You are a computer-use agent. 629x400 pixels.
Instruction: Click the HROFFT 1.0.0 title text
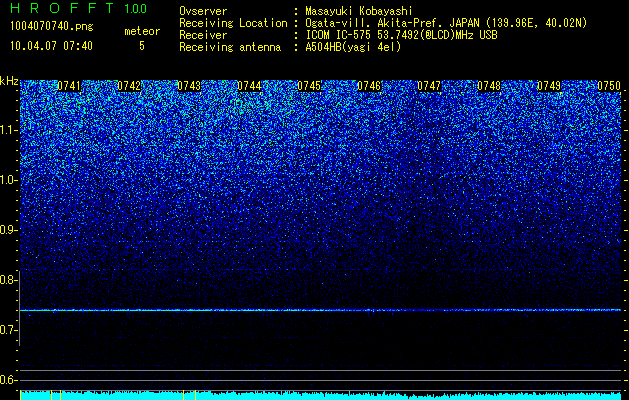click(x=79, y=8)
